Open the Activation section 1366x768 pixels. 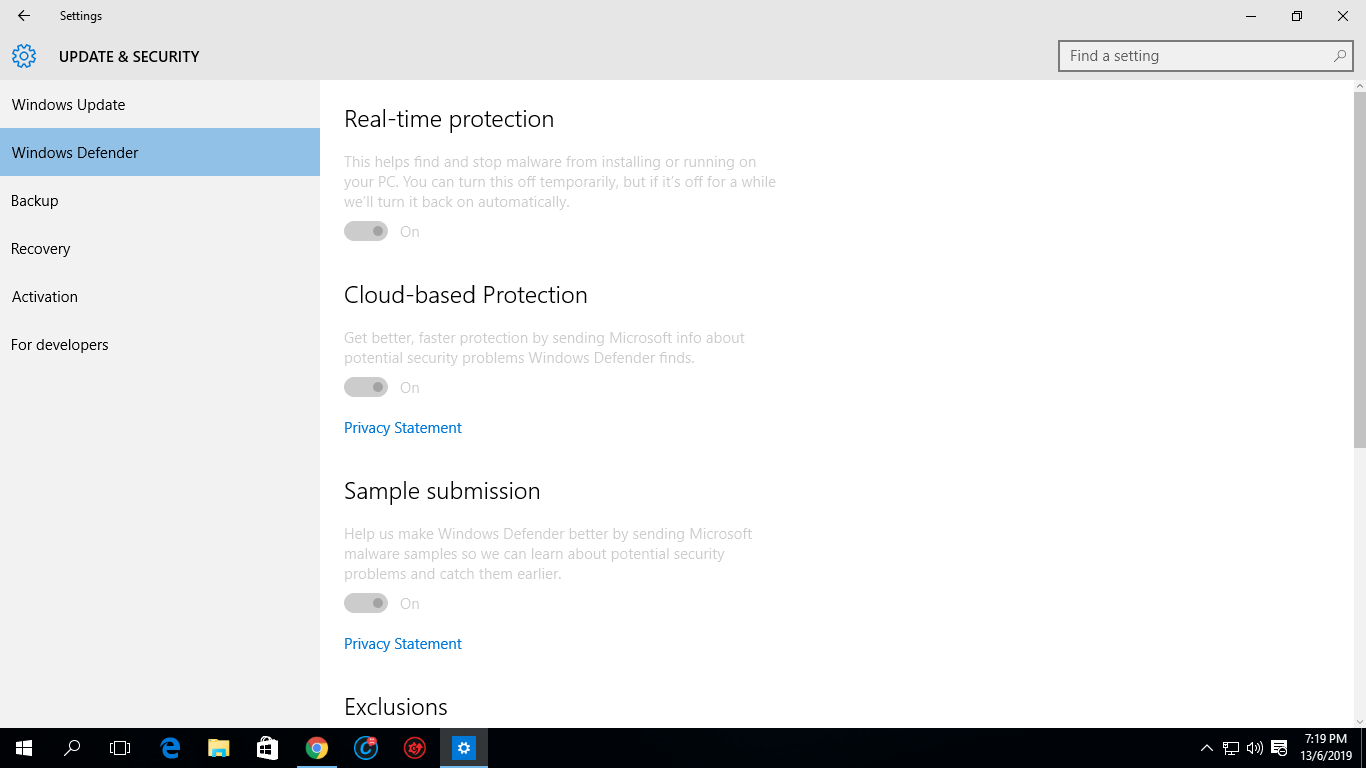pos(160,296)
